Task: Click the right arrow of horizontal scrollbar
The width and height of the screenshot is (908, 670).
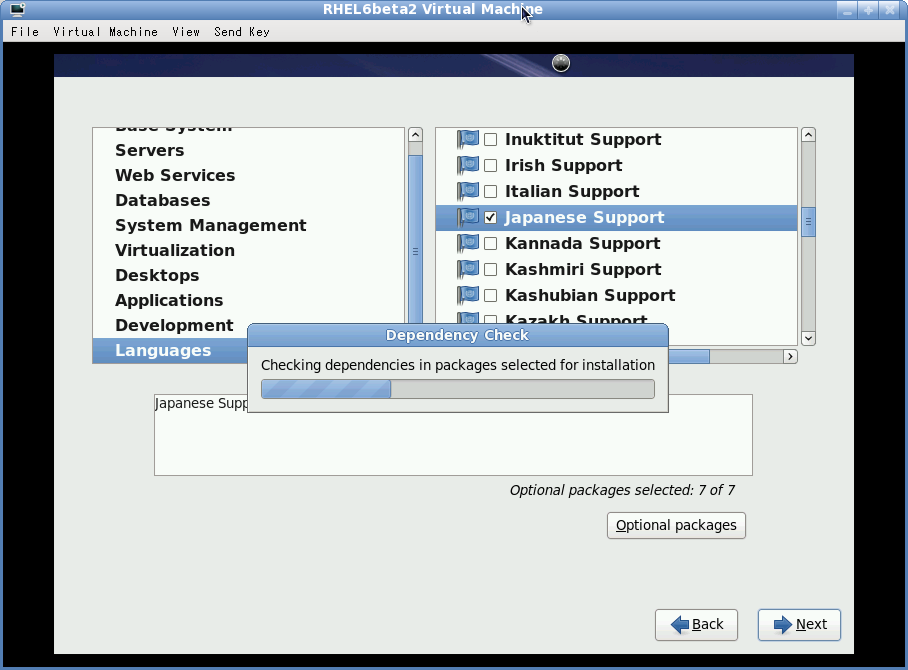Action: [790, 357]
